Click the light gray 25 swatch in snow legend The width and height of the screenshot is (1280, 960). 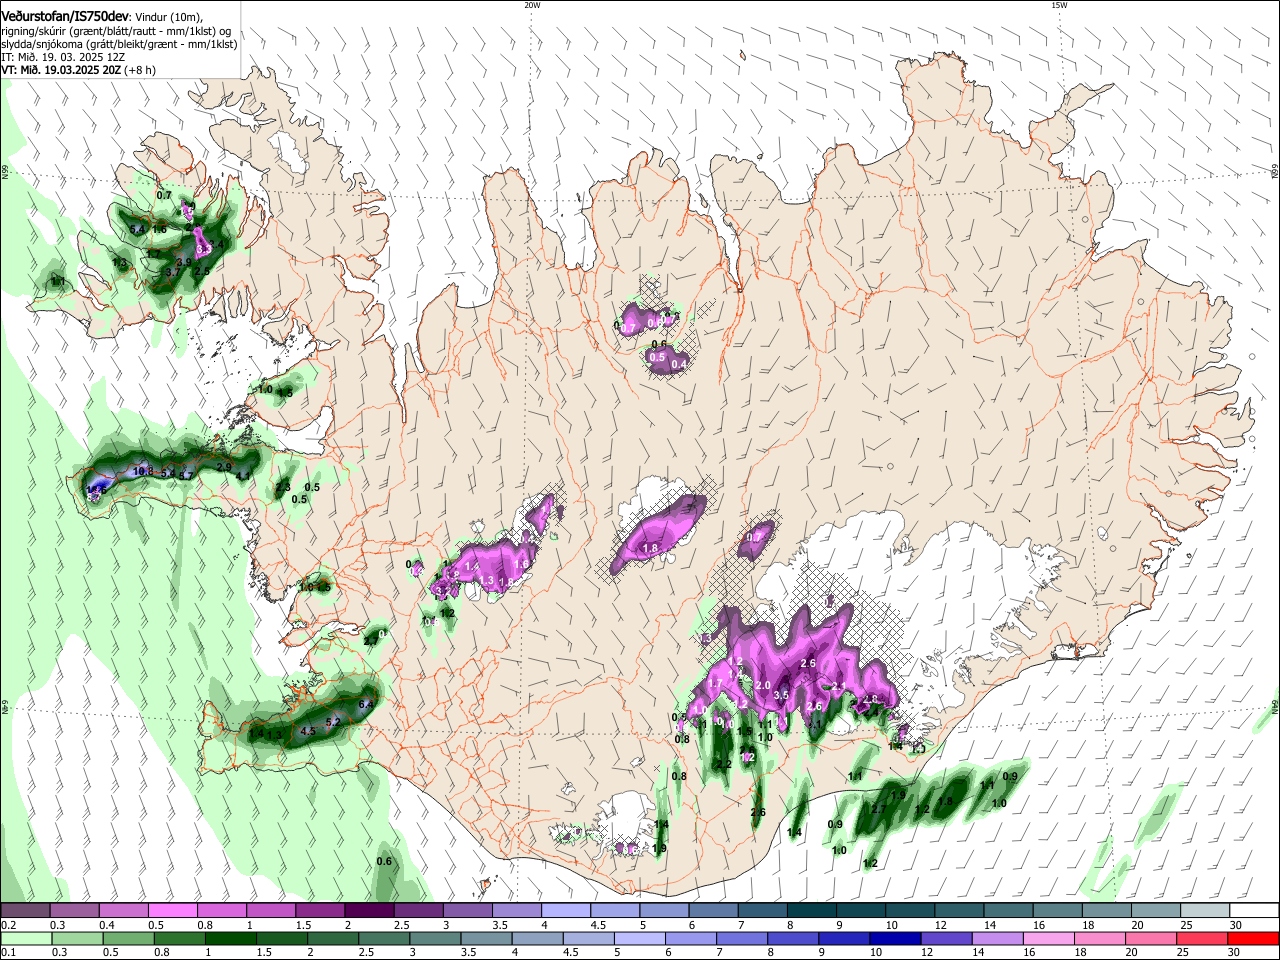pyautogui.click(x=1204, y=911)
